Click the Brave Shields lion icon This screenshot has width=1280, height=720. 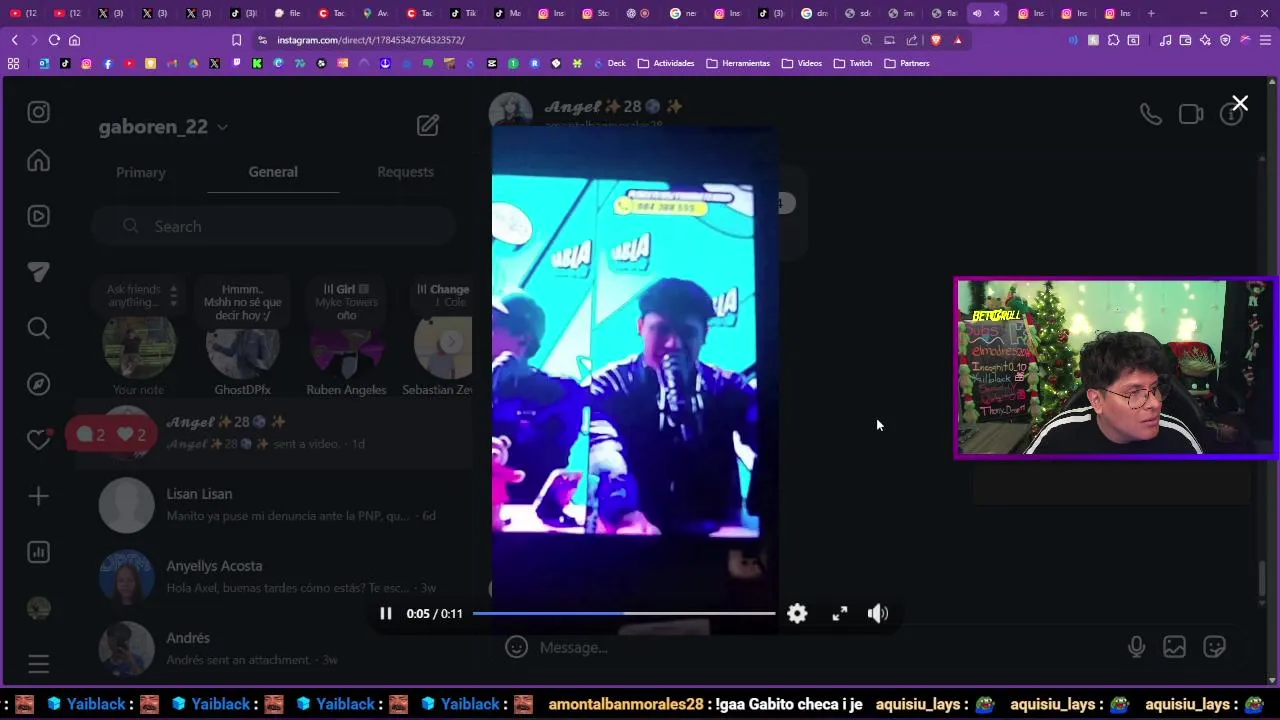935,40
